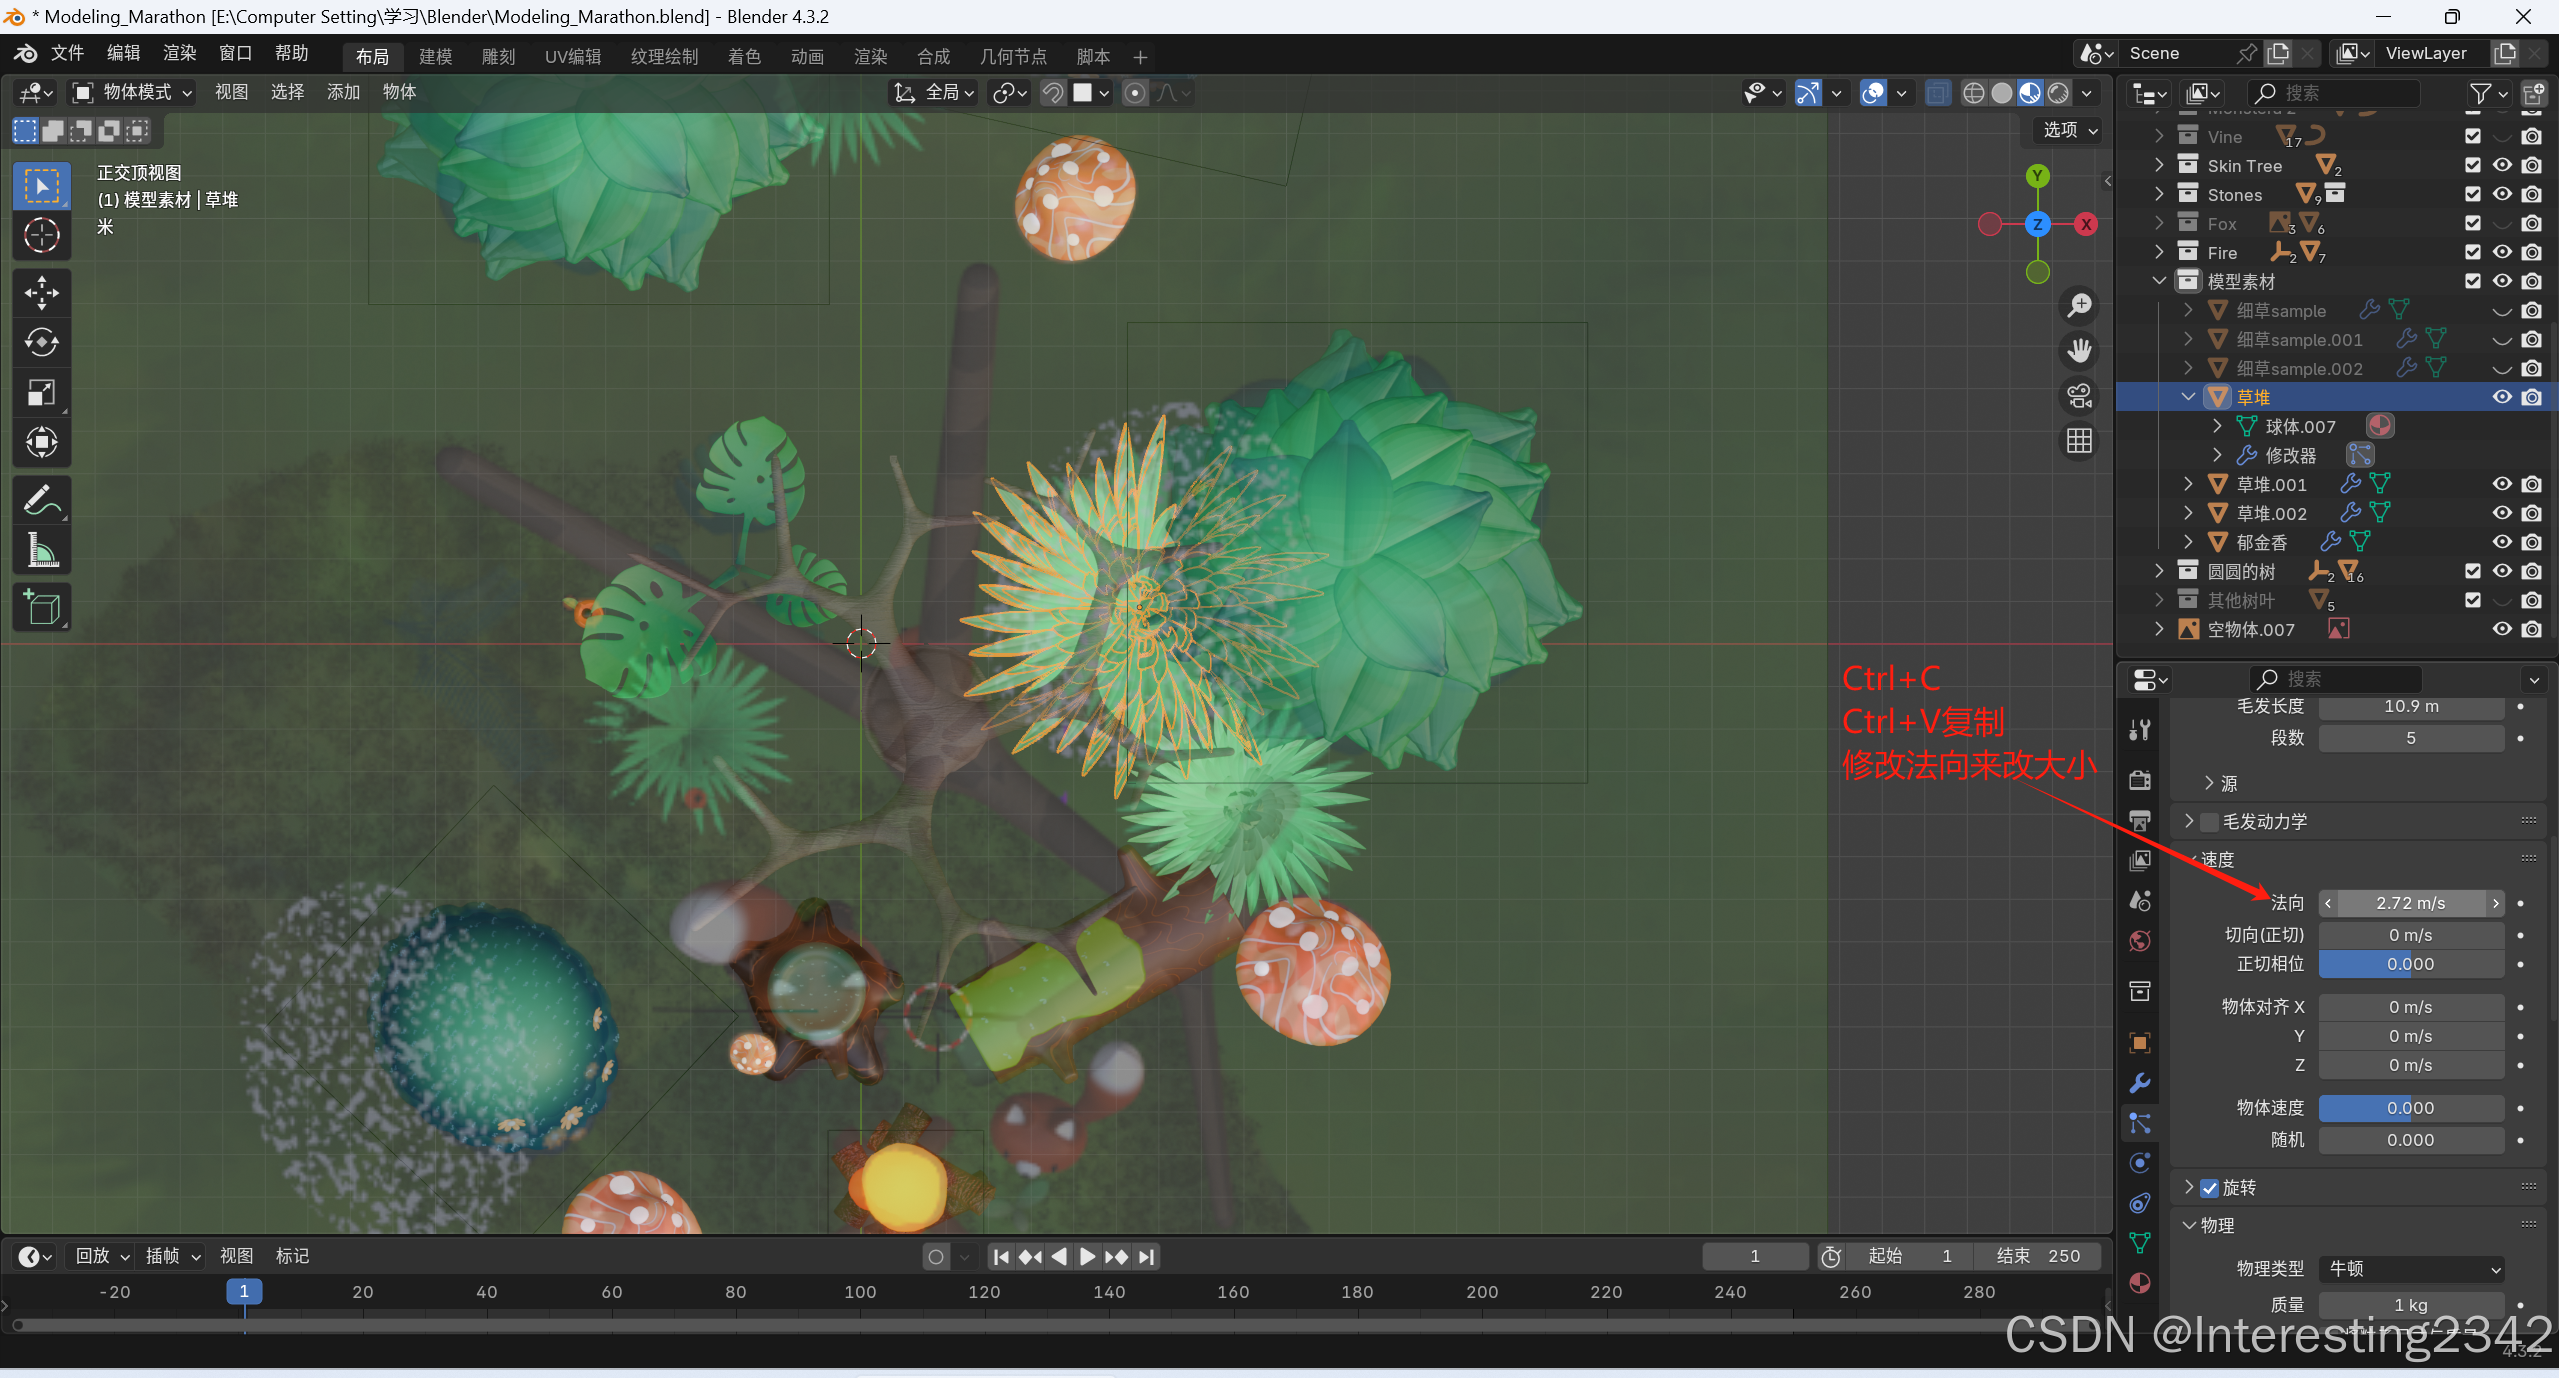This screenshot has width=2559, height=1378.
Task: Click the Add Cube tool
Action: click(x=41, y=607)
